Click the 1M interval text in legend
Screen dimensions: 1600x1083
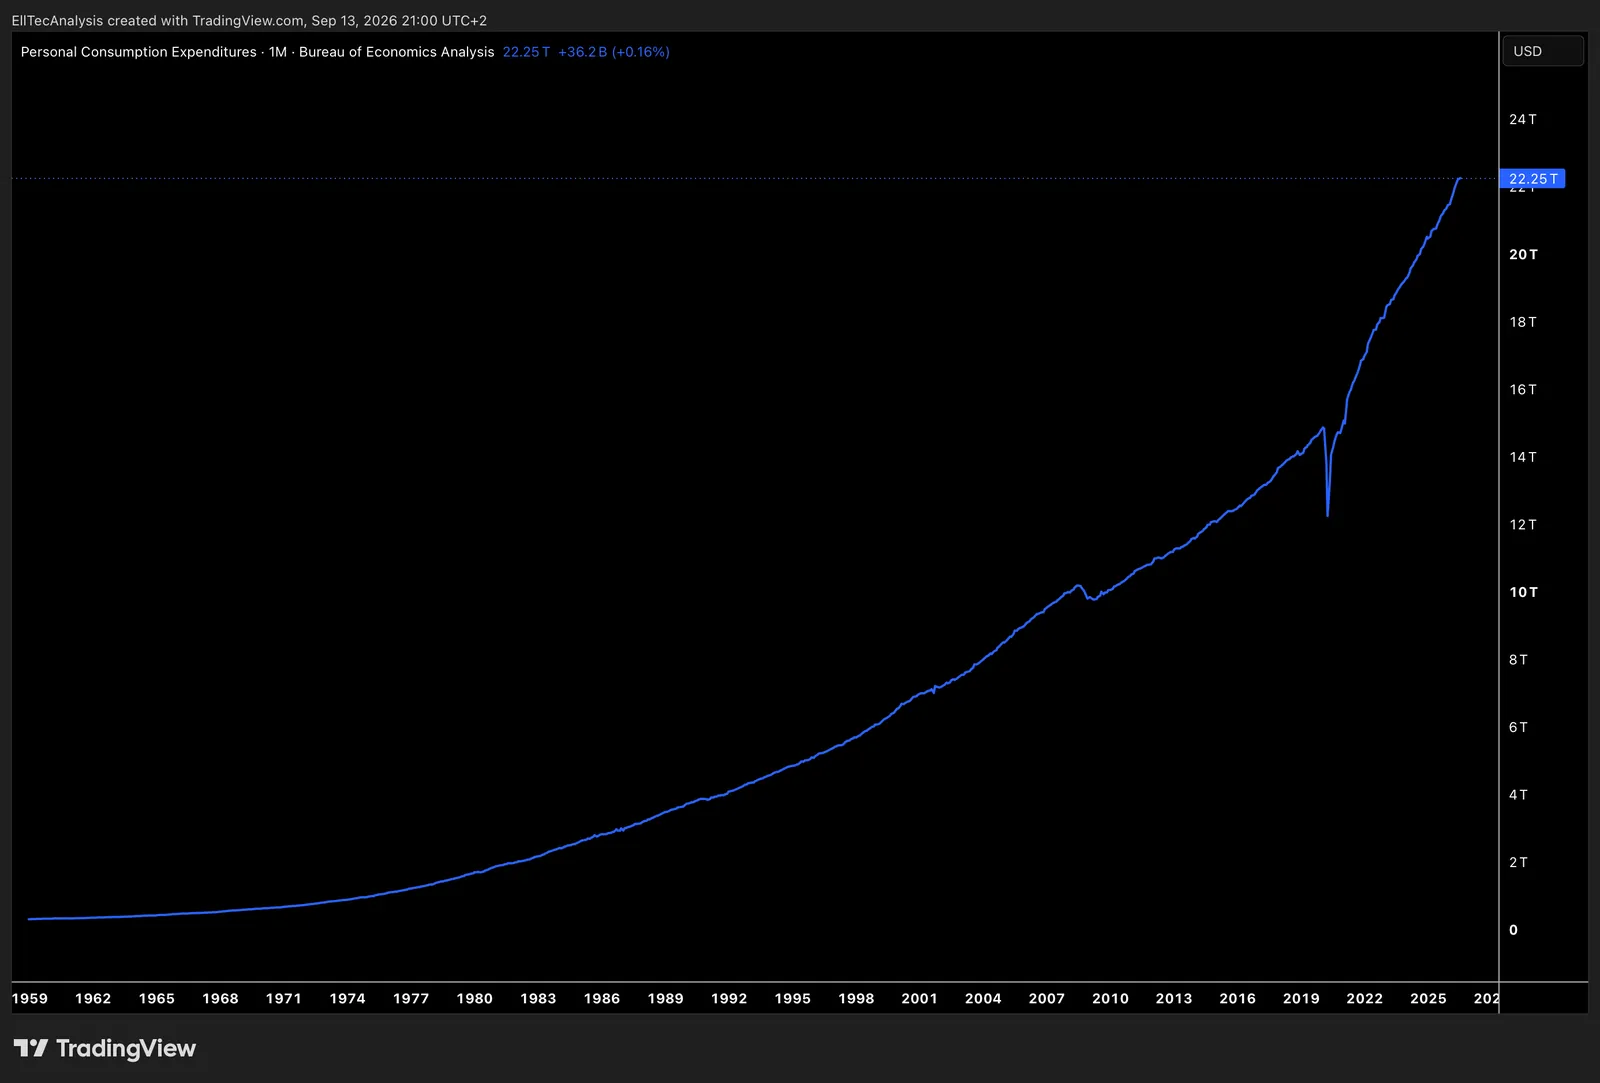coord(278,52)
